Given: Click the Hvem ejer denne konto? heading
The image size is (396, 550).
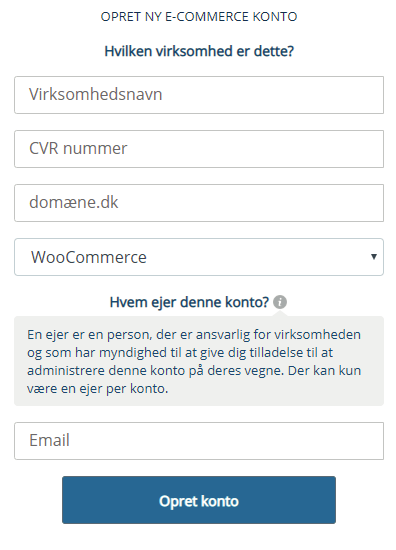Looking at the screenshot, I should [x=189, y=302].
